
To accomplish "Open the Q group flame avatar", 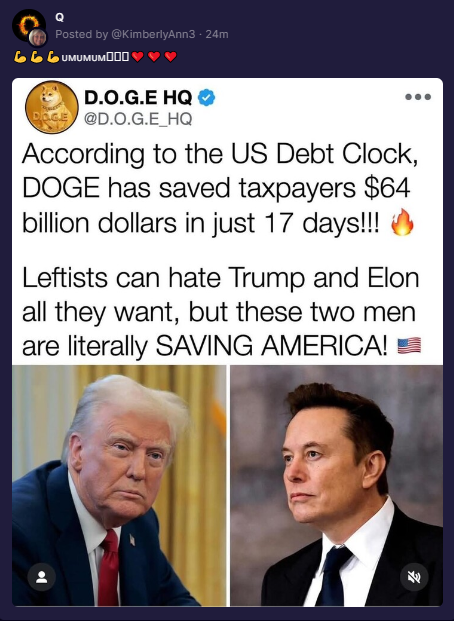I will pos(27,25).
